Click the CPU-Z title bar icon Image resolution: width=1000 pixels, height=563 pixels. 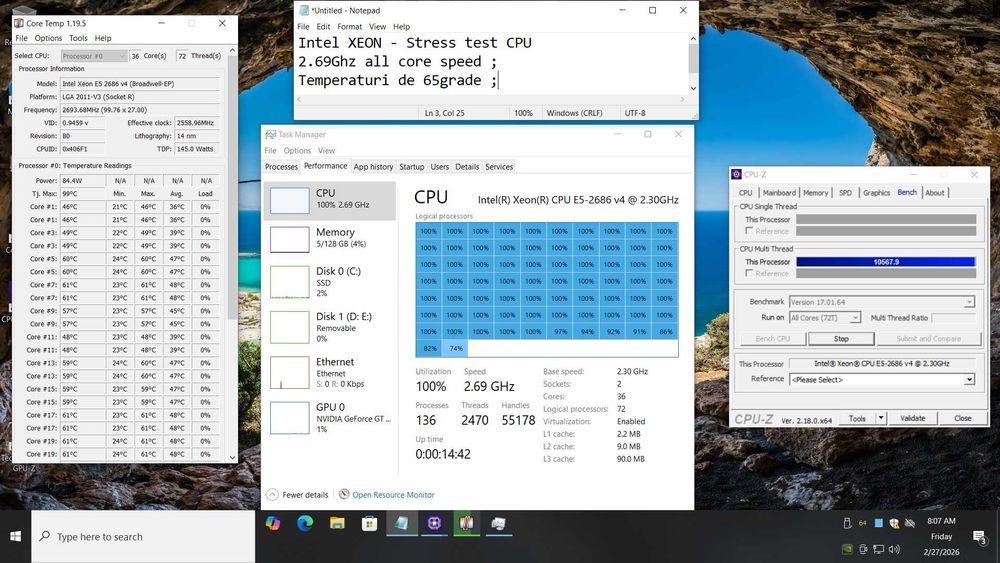coord(737,174)
